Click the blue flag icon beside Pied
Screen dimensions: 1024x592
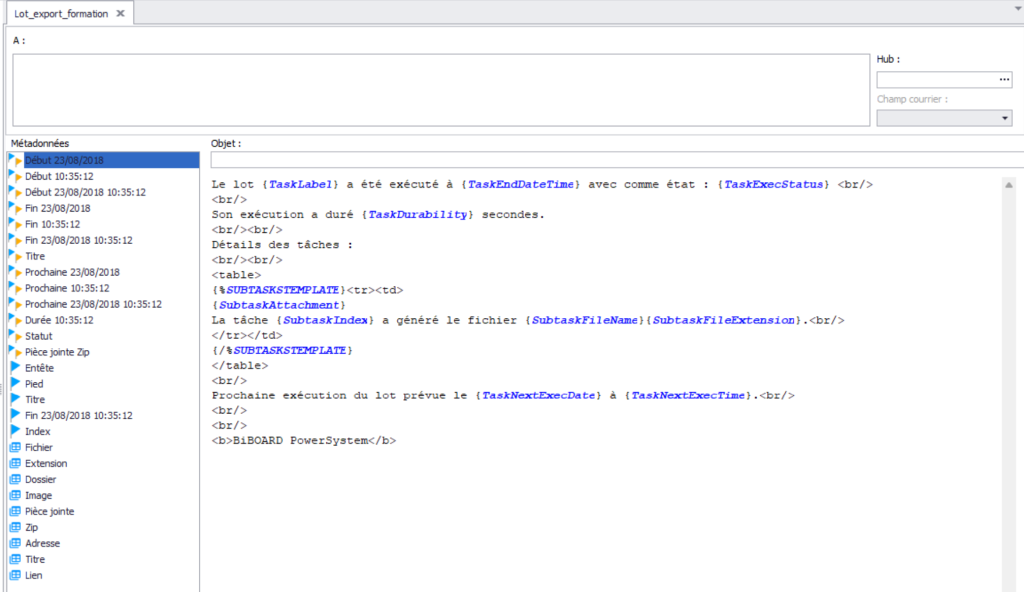point(15,384)
